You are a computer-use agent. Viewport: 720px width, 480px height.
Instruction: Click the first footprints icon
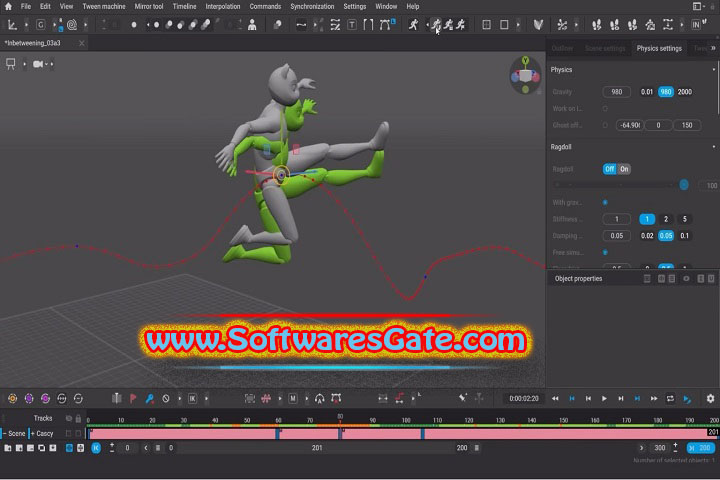point(596,25)
